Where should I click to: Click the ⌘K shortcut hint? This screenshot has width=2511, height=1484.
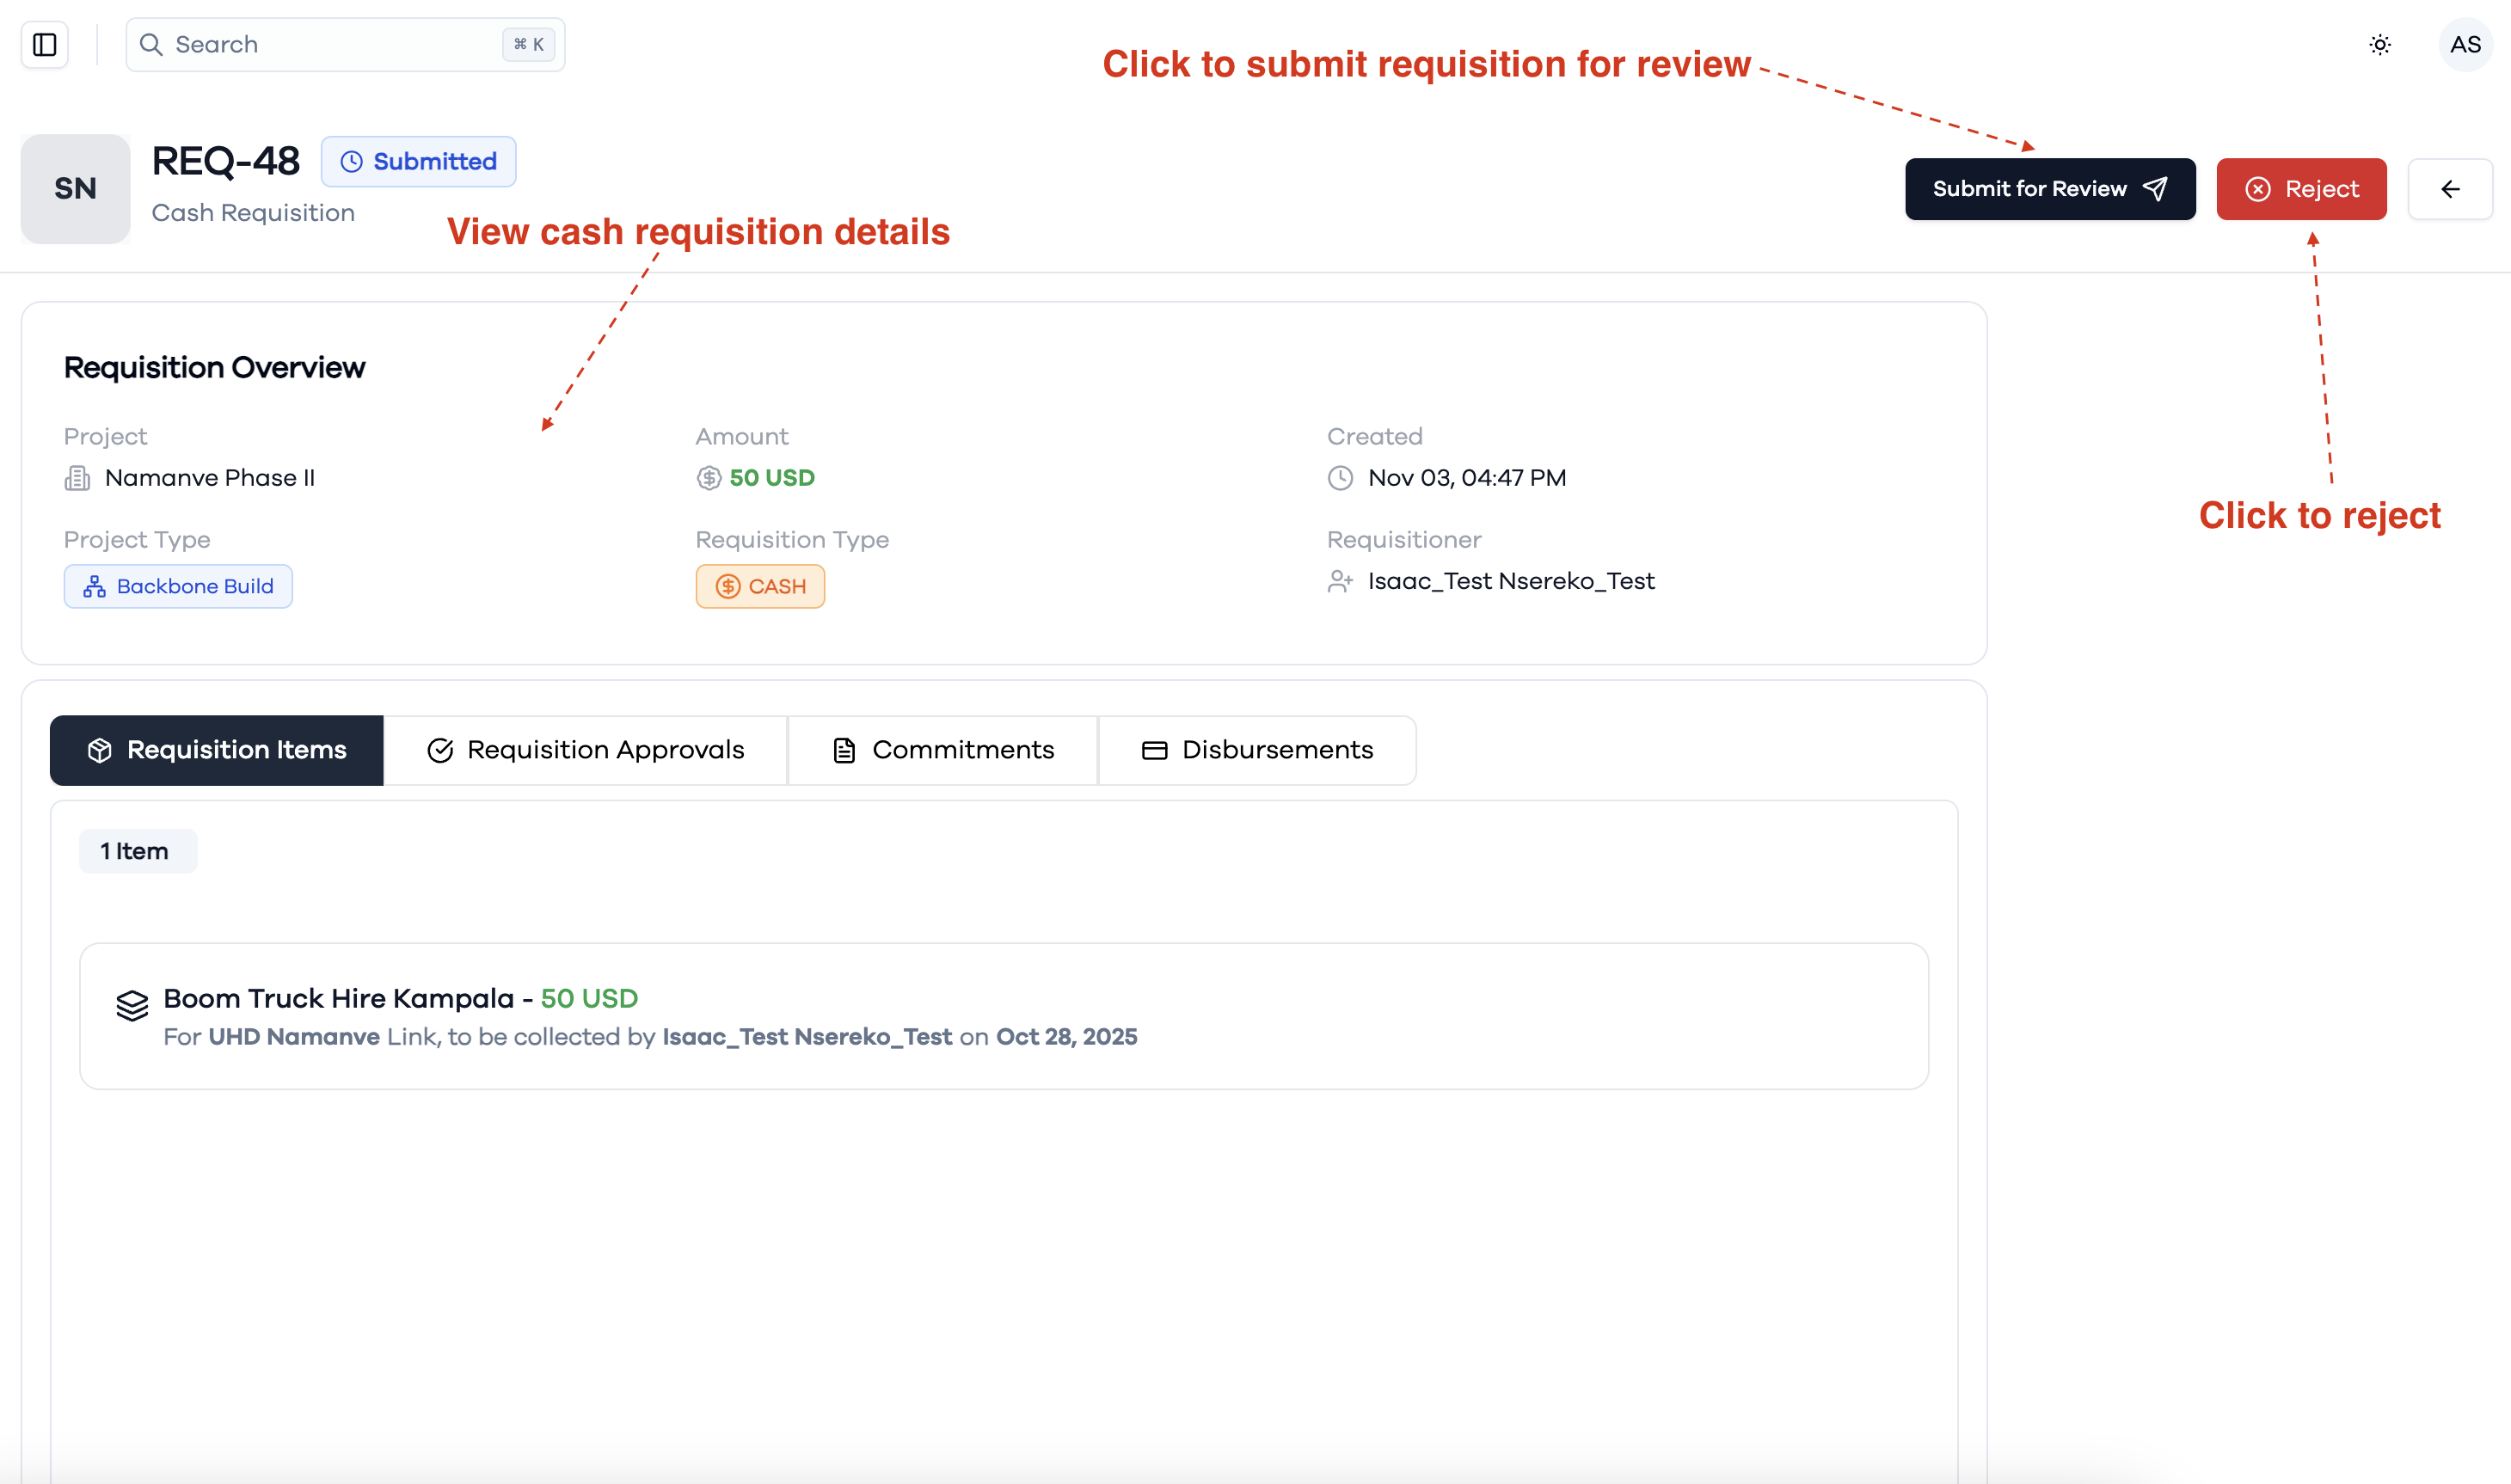(x=528, y=45)
